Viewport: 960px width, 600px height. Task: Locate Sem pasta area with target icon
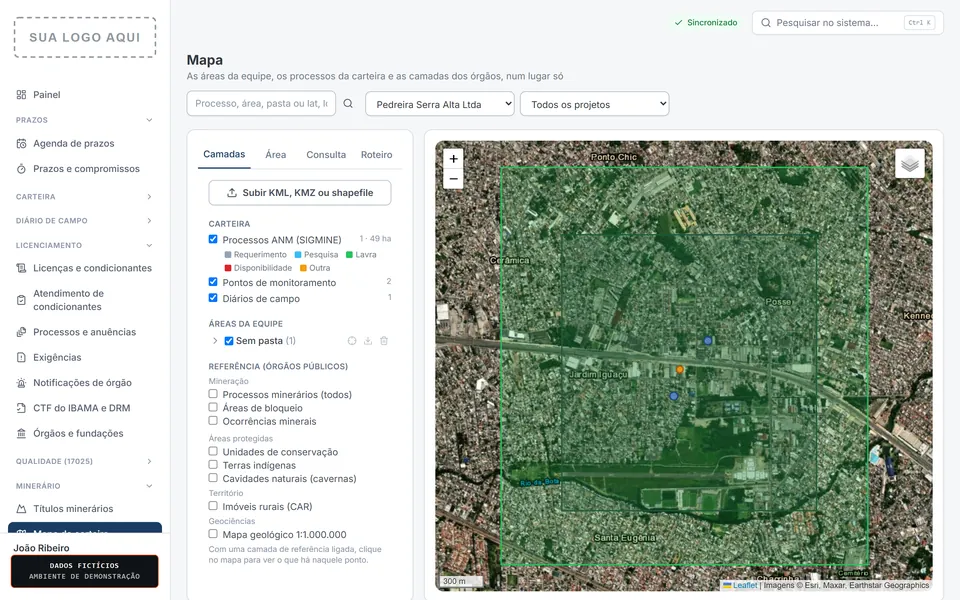point(352,341)
